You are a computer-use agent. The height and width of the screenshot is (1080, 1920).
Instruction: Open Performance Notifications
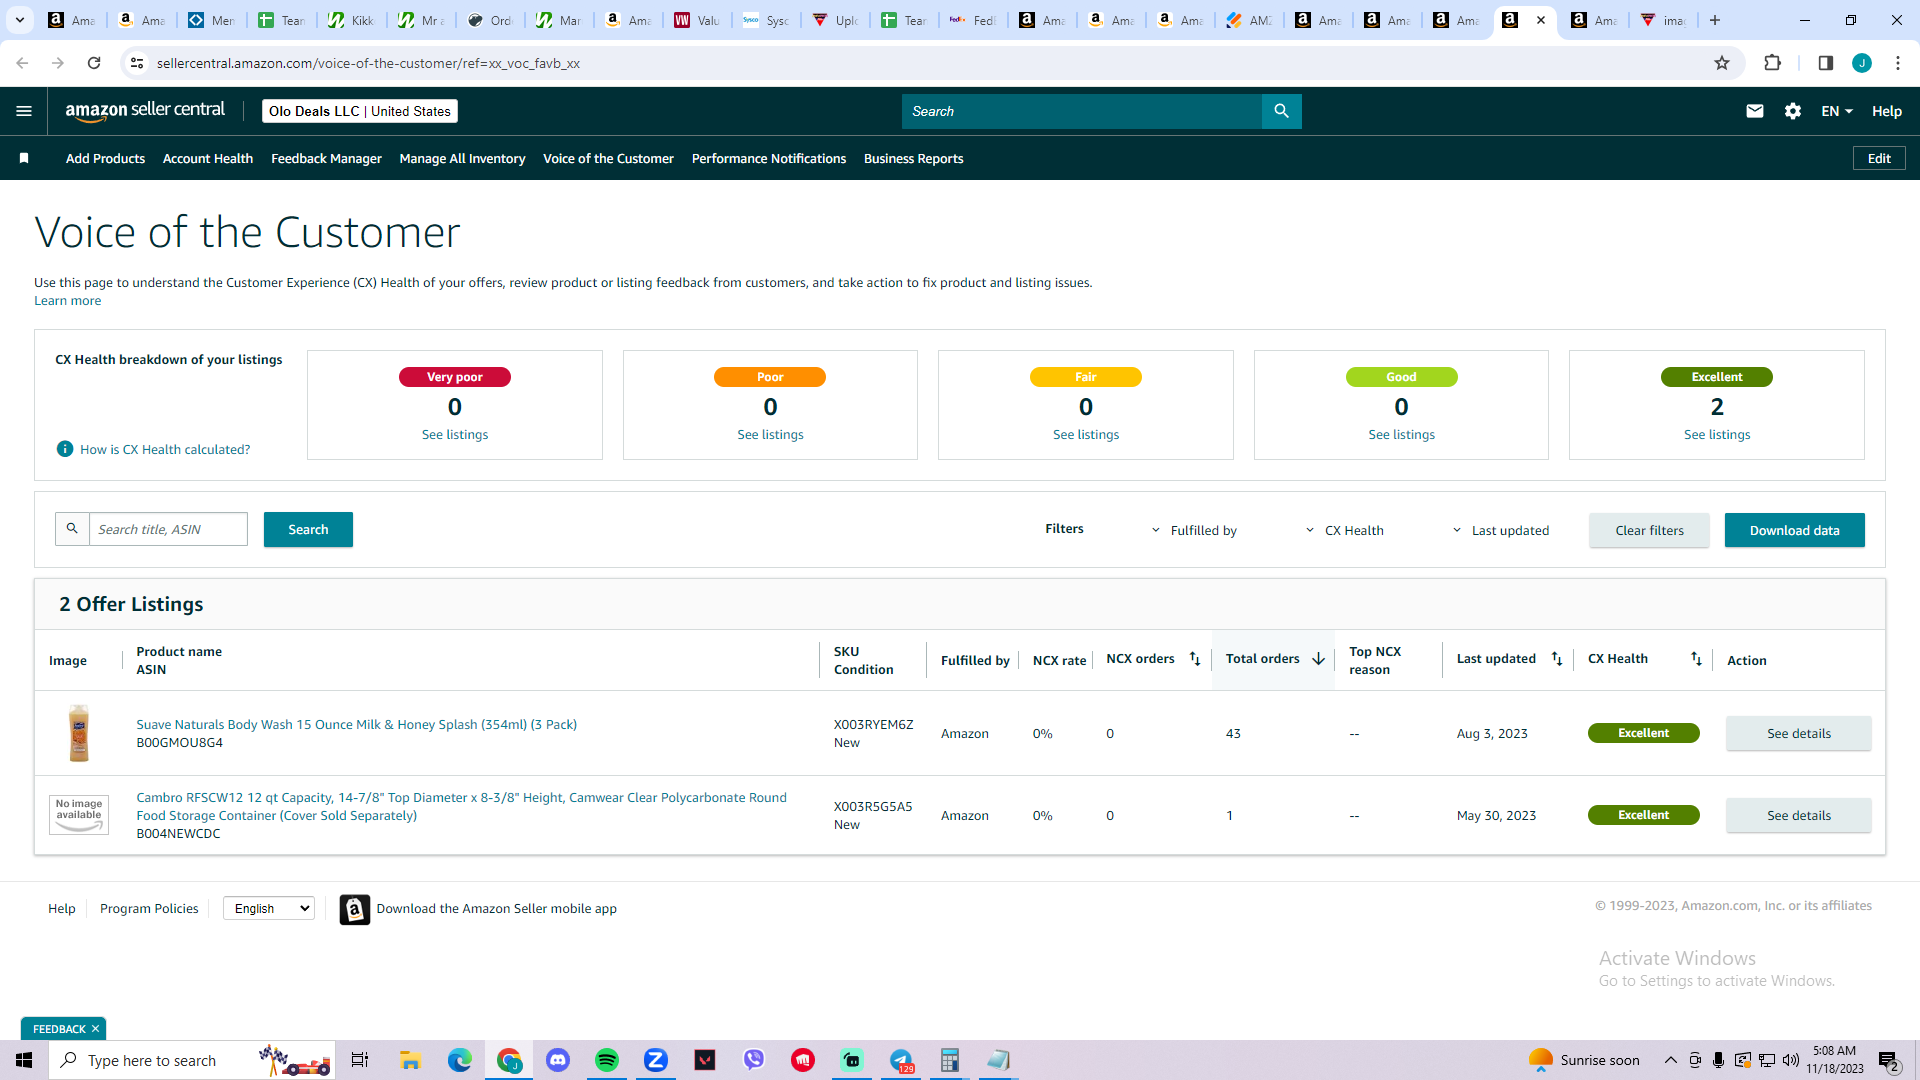point(769,158)
